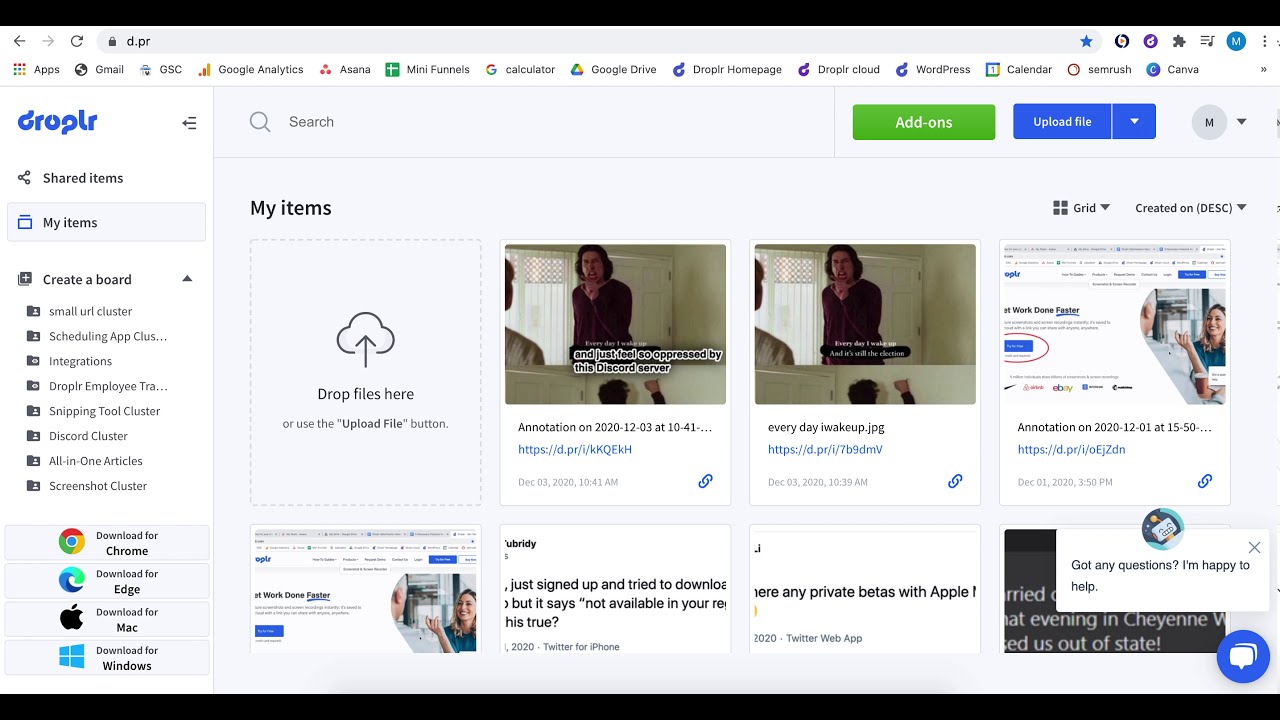The image size is (1280, 720).
Task: Click Download for Chrome button
Action: pyautogui.click(x=107, y=543)
